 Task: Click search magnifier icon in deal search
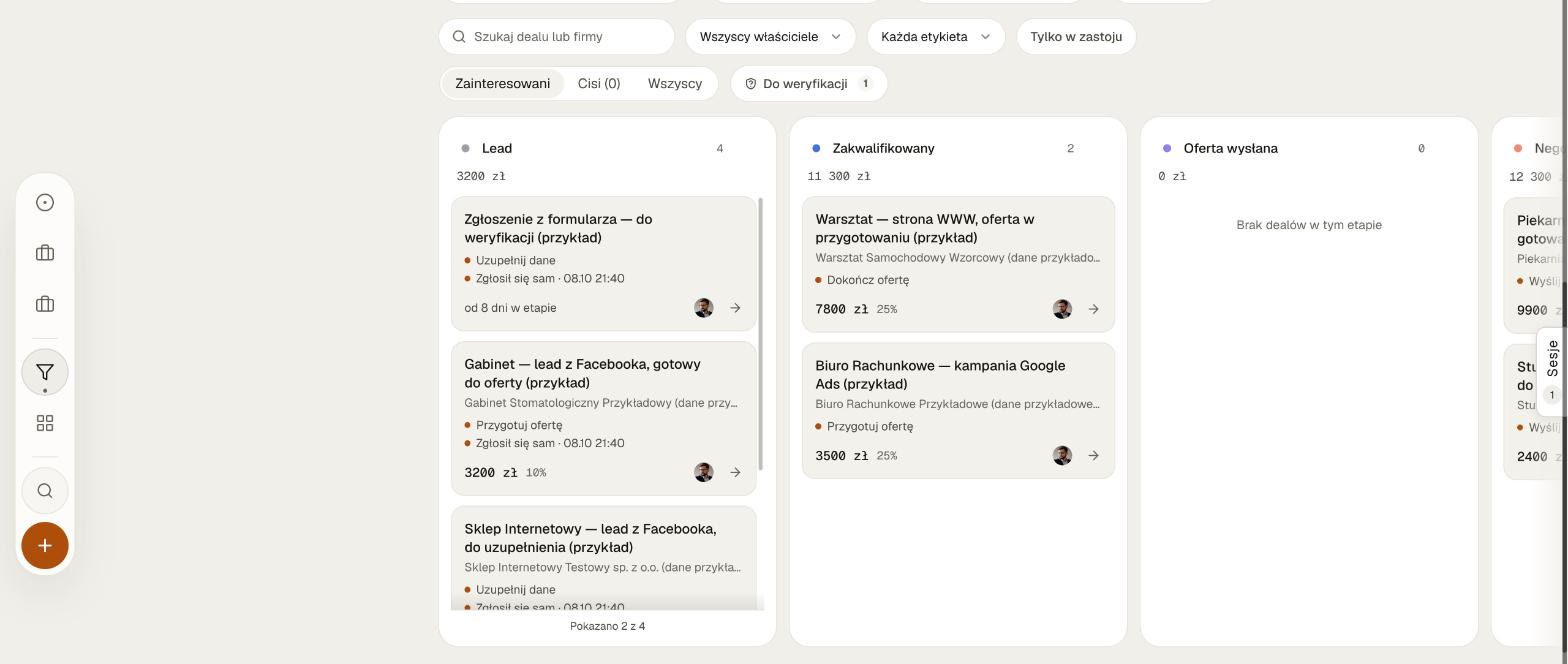(459, 37)
